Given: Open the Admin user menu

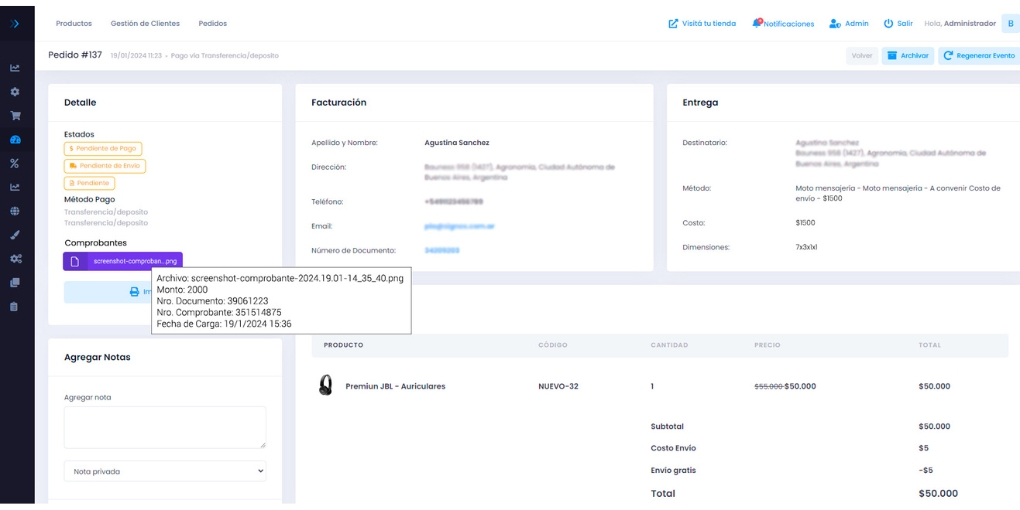Looking at the screenshot, I should (849, 23).
